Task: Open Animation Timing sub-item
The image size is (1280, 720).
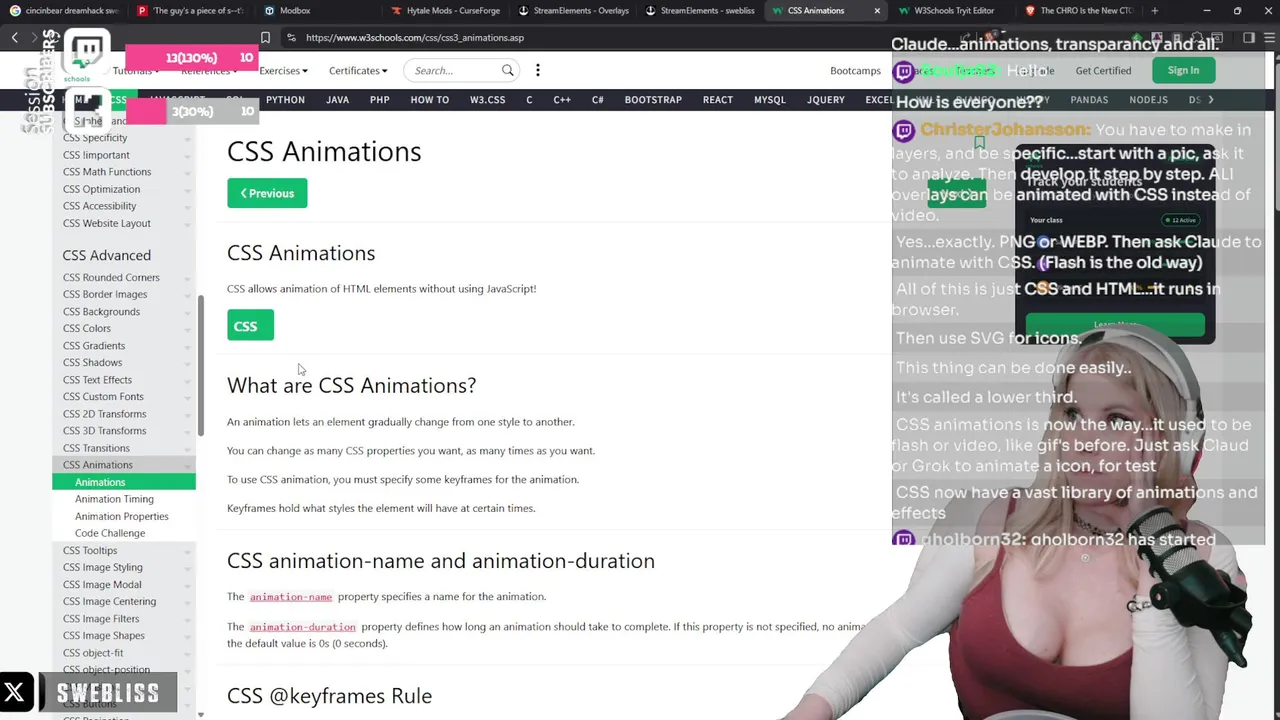Action: [114, 499]
